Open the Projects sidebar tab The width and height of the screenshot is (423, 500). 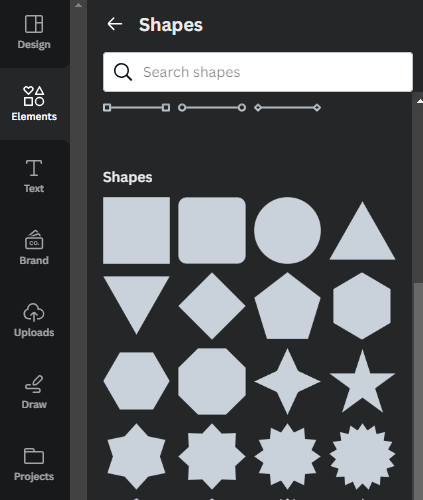[34, 464]
